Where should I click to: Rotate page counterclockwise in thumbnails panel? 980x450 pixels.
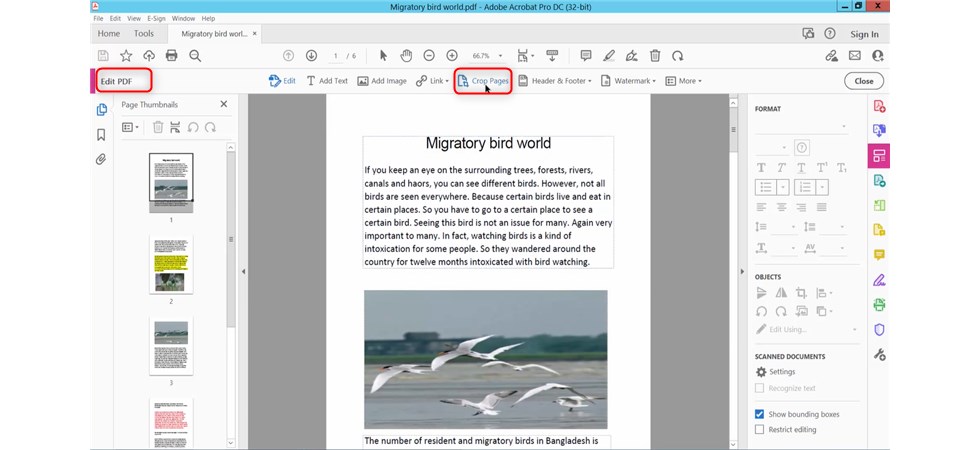[x=193, y=127]
